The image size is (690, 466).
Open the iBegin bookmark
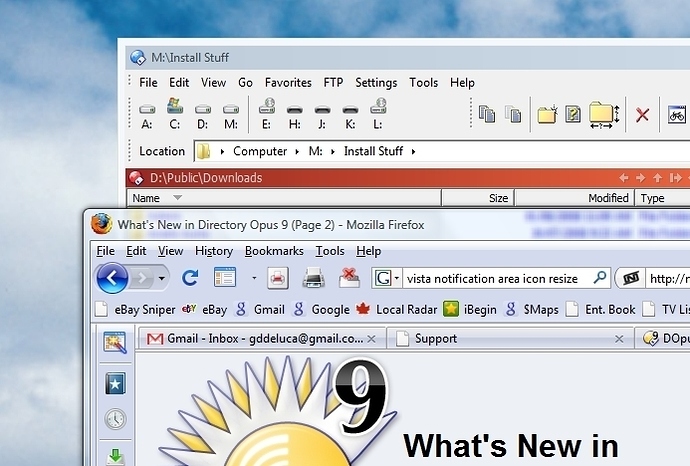[470, 310]
